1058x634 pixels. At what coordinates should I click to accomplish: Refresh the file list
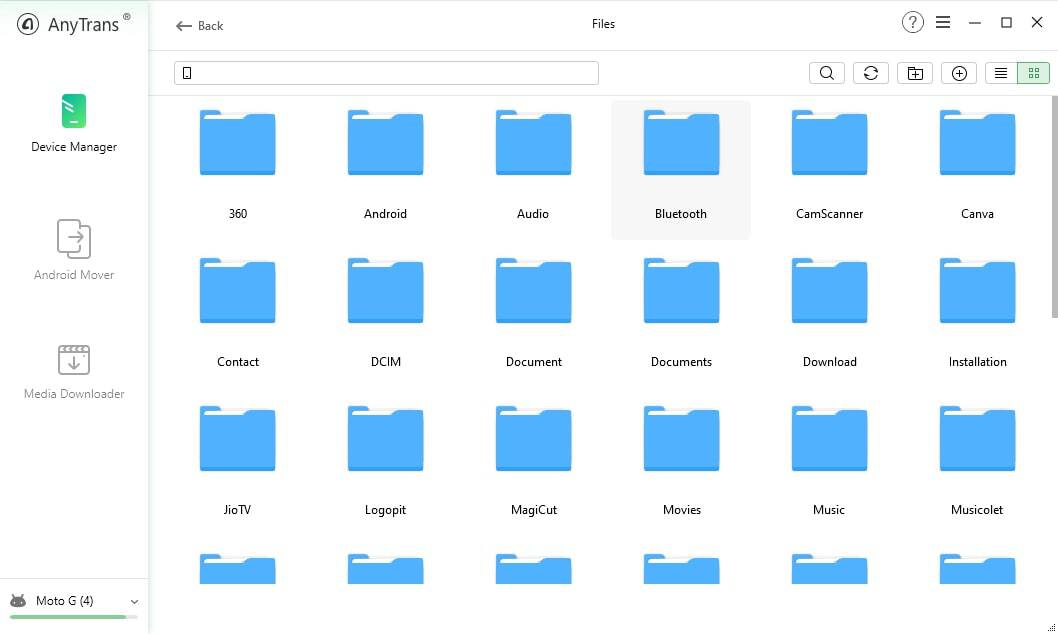870,73
